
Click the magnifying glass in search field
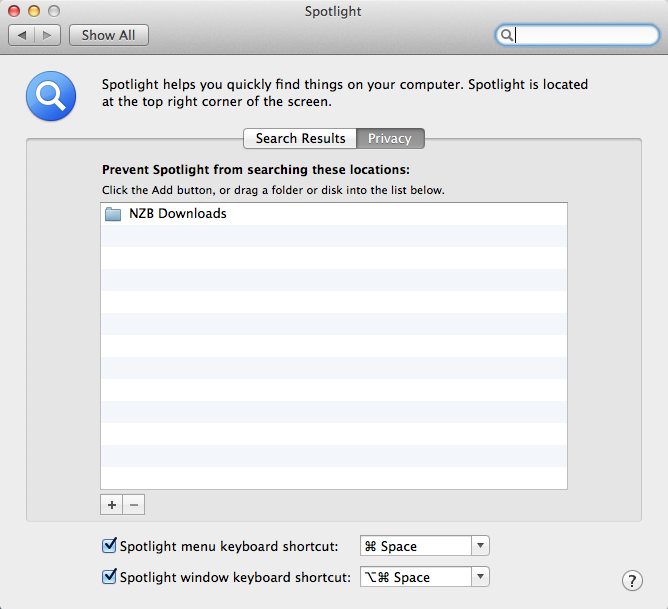pyautogui.click(x=506, y=35)
